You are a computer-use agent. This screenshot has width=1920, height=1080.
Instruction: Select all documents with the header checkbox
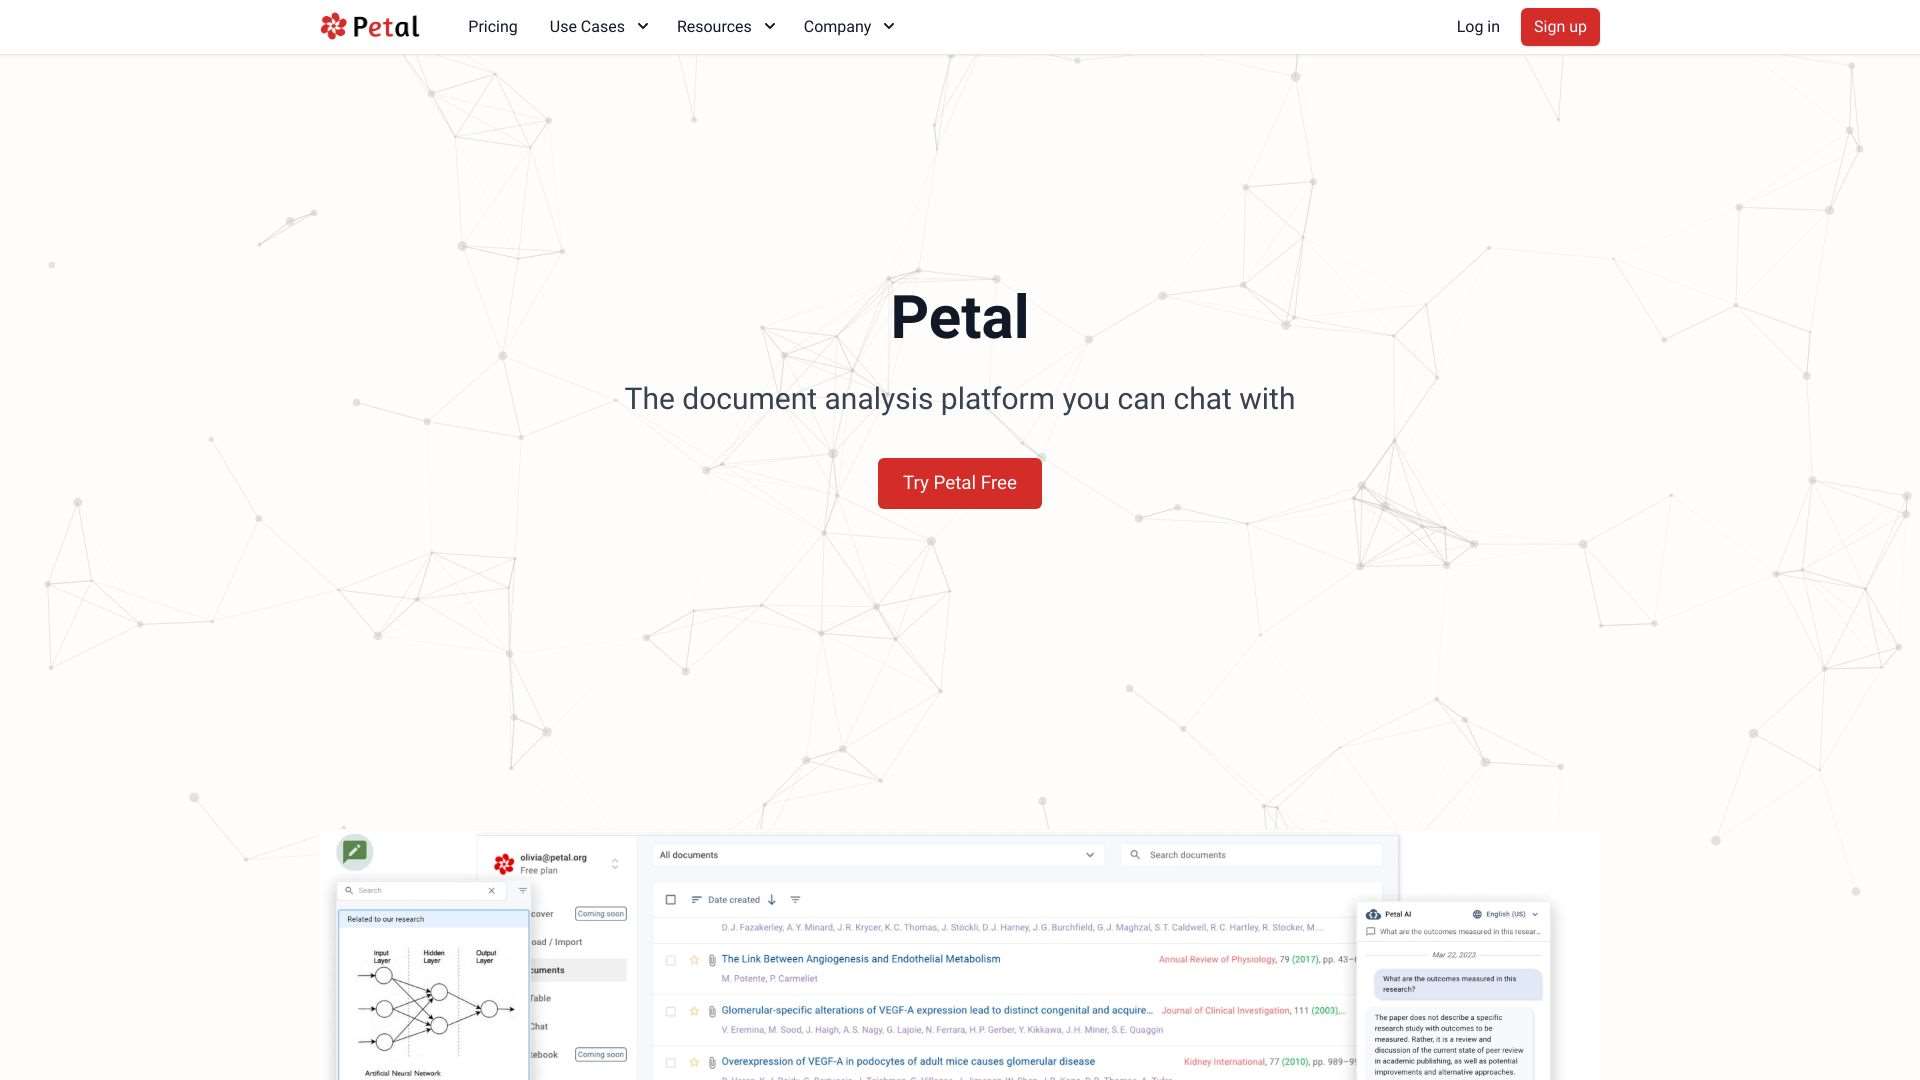pyautogui.click(x=670, y=899)
